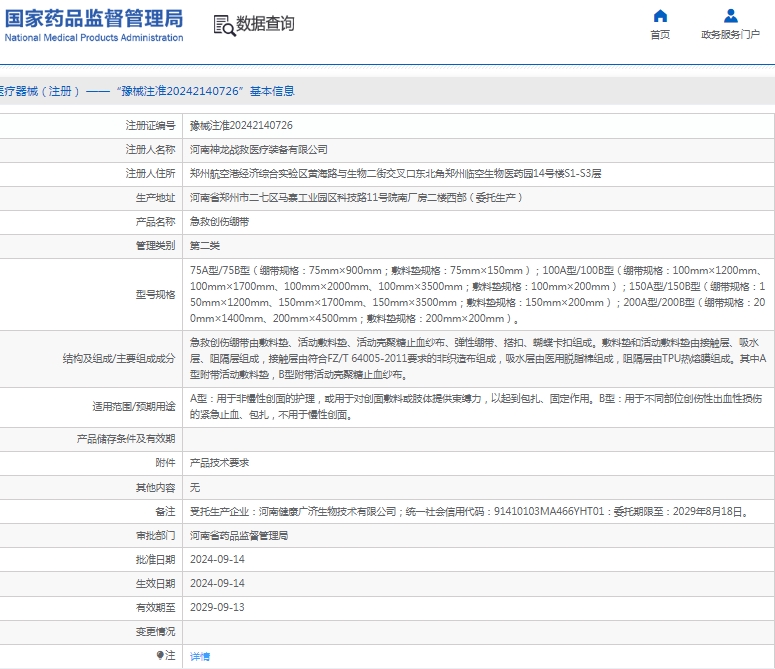Select 河南省药品监督管理局 approval department
Image resolution: width=775 pixels, height=669 pixels.
point(239,536)
